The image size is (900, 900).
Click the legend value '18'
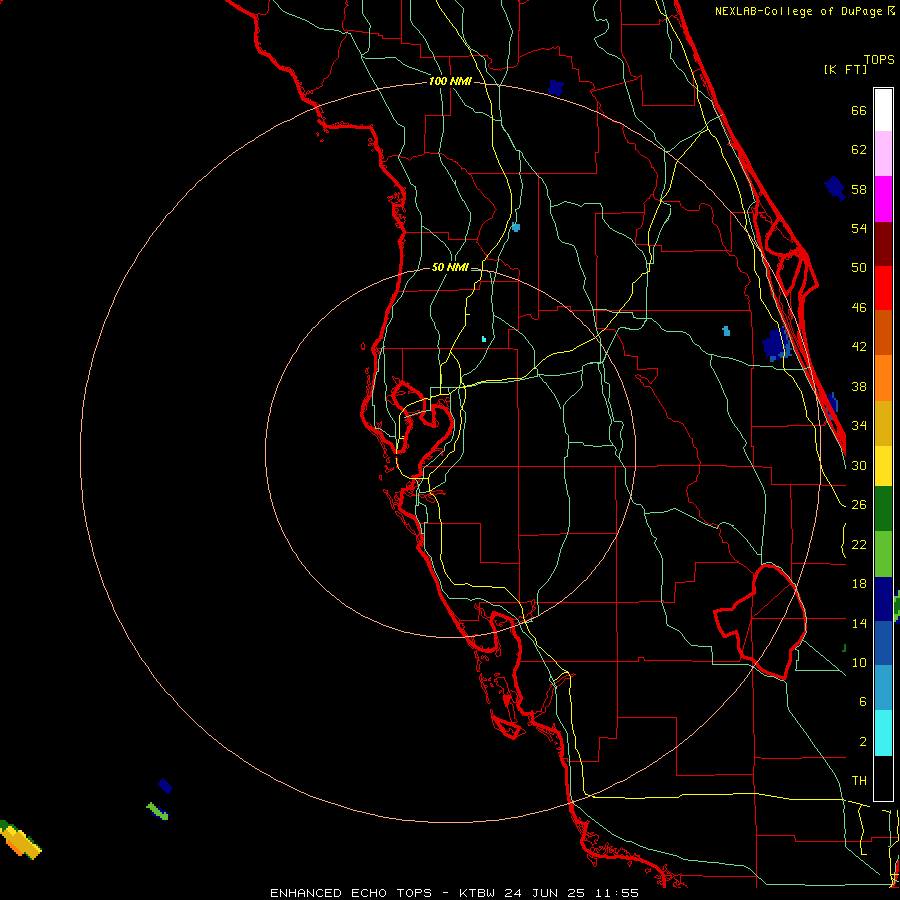[859, 584]
